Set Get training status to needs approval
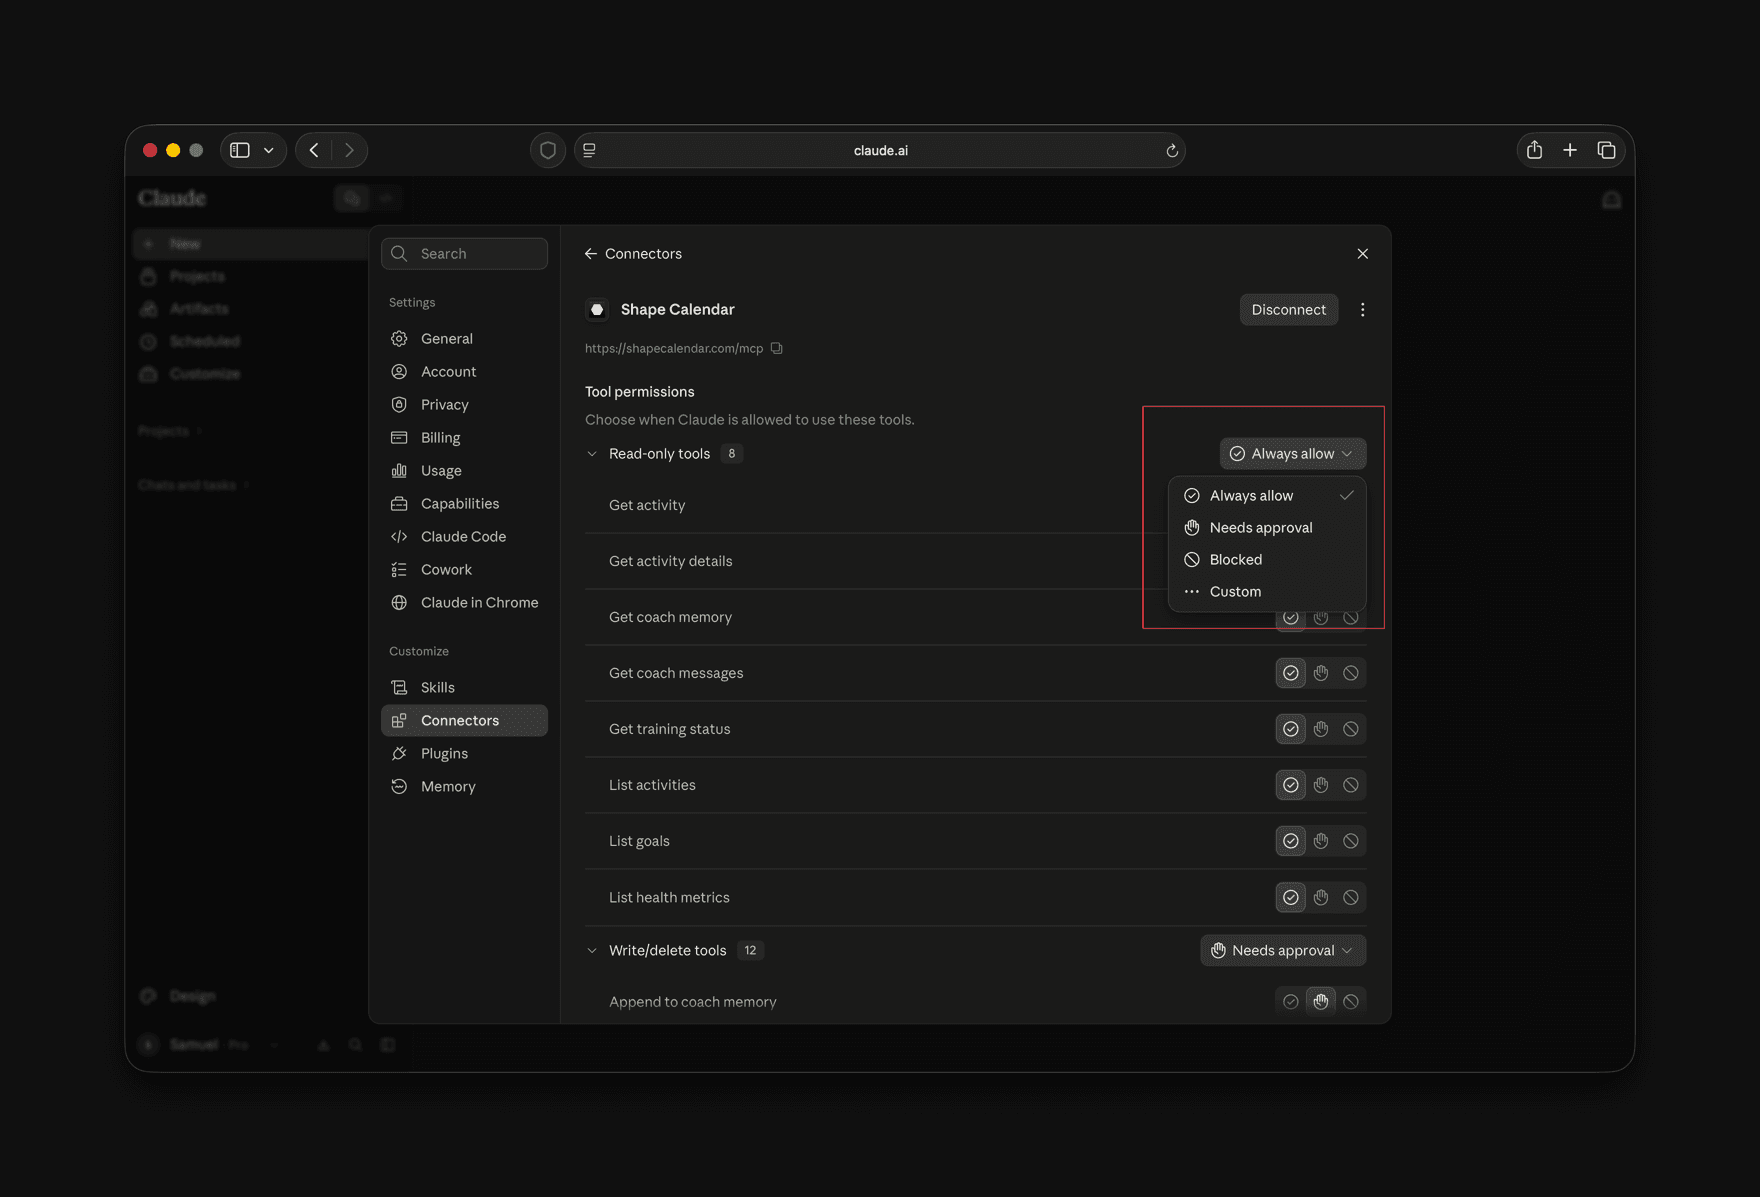Screen dimensions: 1760x1197 (1321, 729)
